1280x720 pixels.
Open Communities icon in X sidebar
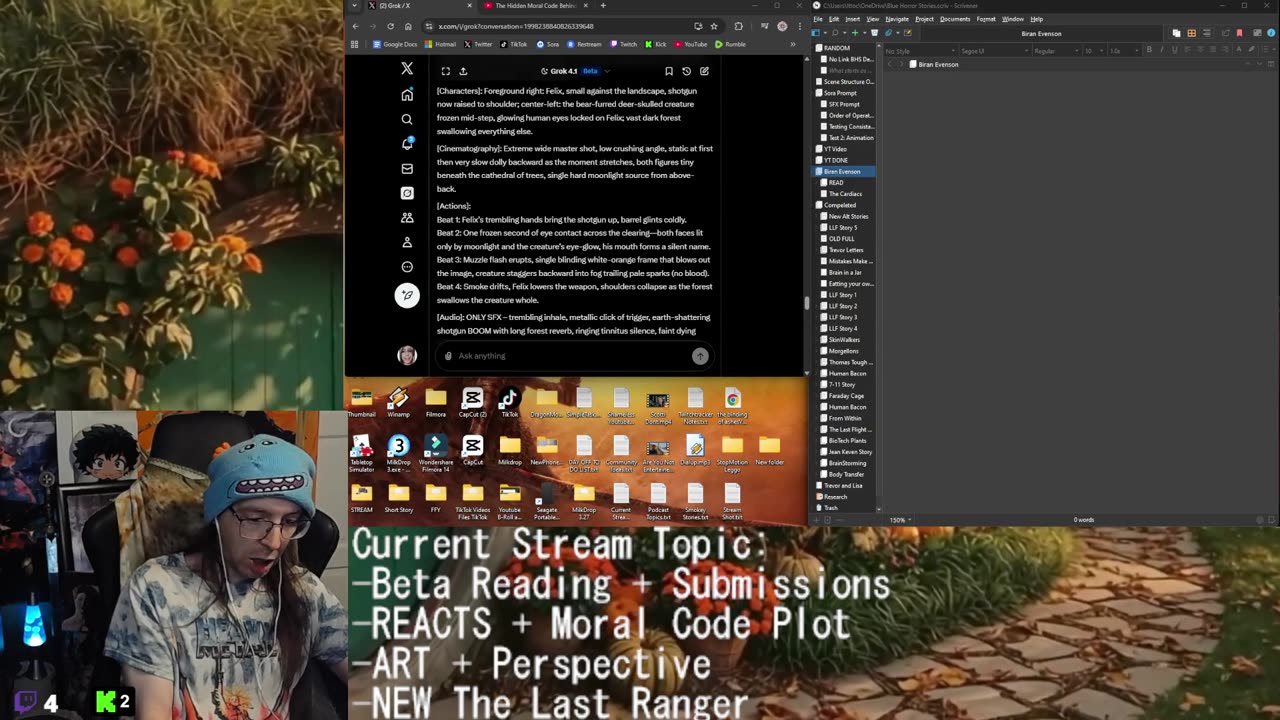407,217
